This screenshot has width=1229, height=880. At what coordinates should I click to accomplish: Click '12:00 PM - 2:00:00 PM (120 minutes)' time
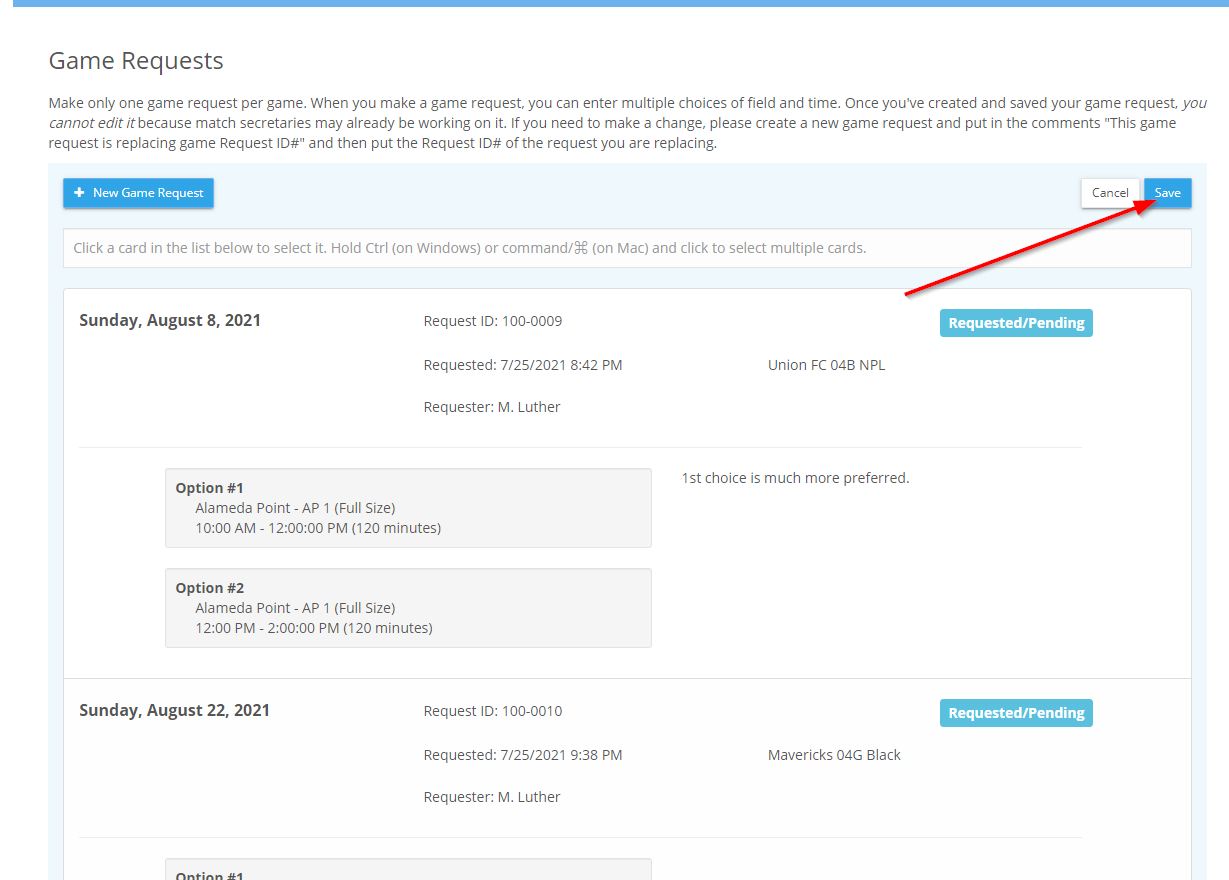click(x=314, y=628)
